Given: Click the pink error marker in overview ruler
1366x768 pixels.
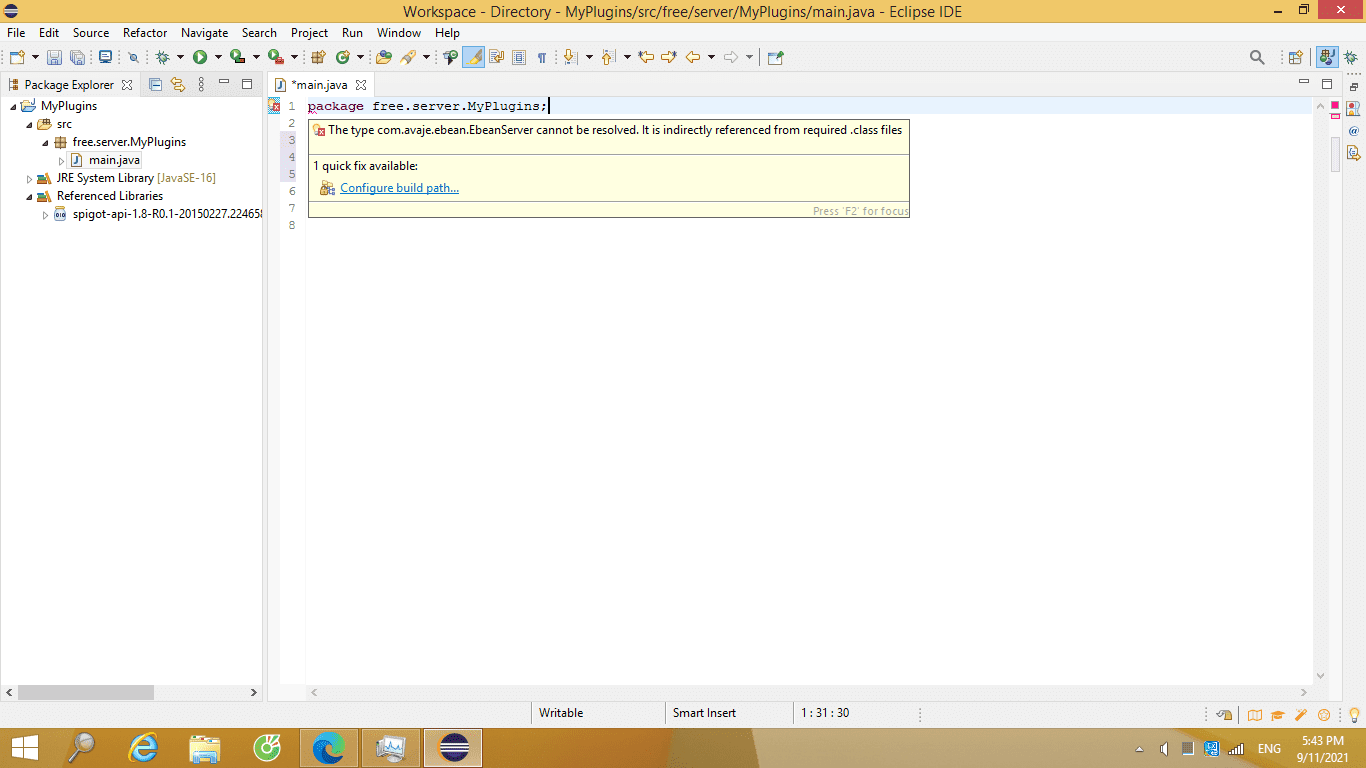Looking at the screenshot, I should (1335, 115).
